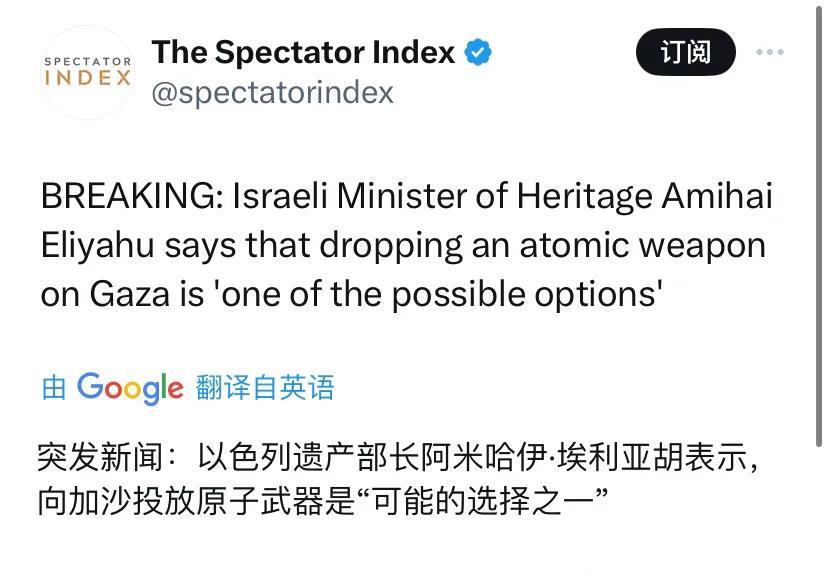Click the 翻译自英语 translation link
The image size is (828, 576).
tap(265, 388)
